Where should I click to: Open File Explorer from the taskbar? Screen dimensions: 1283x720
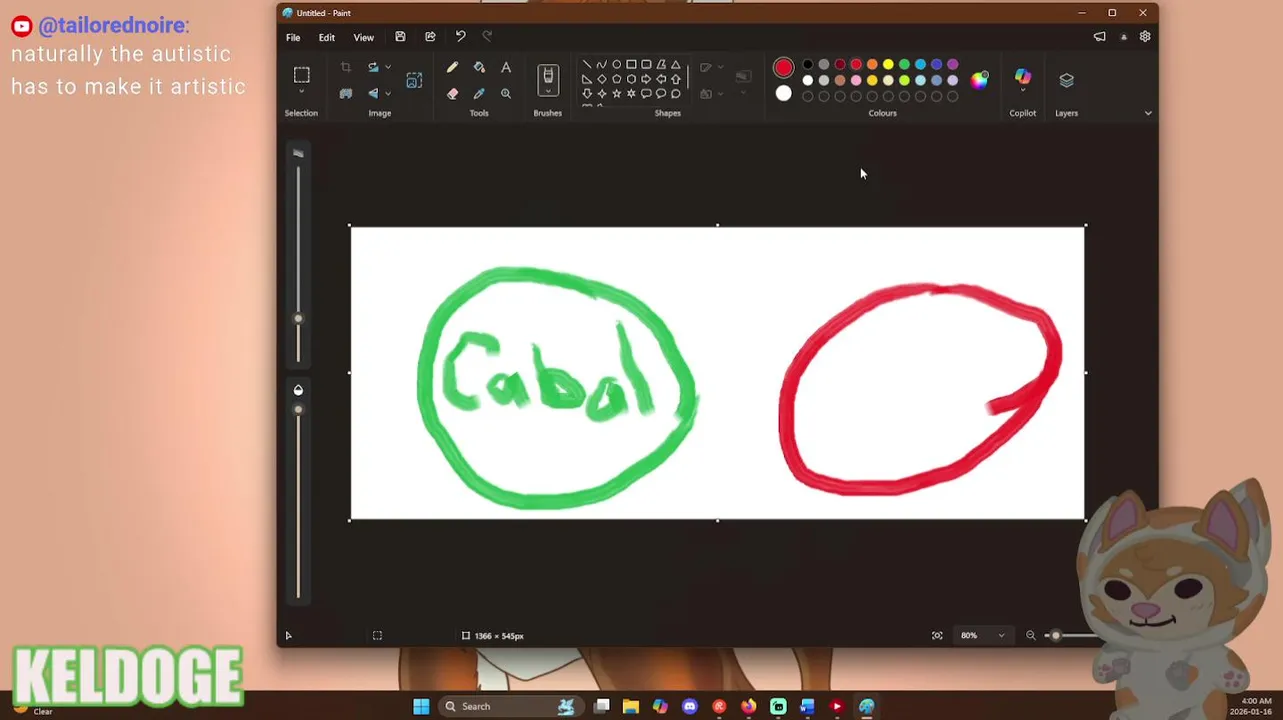pyautogui.click(x=631, y=707)
